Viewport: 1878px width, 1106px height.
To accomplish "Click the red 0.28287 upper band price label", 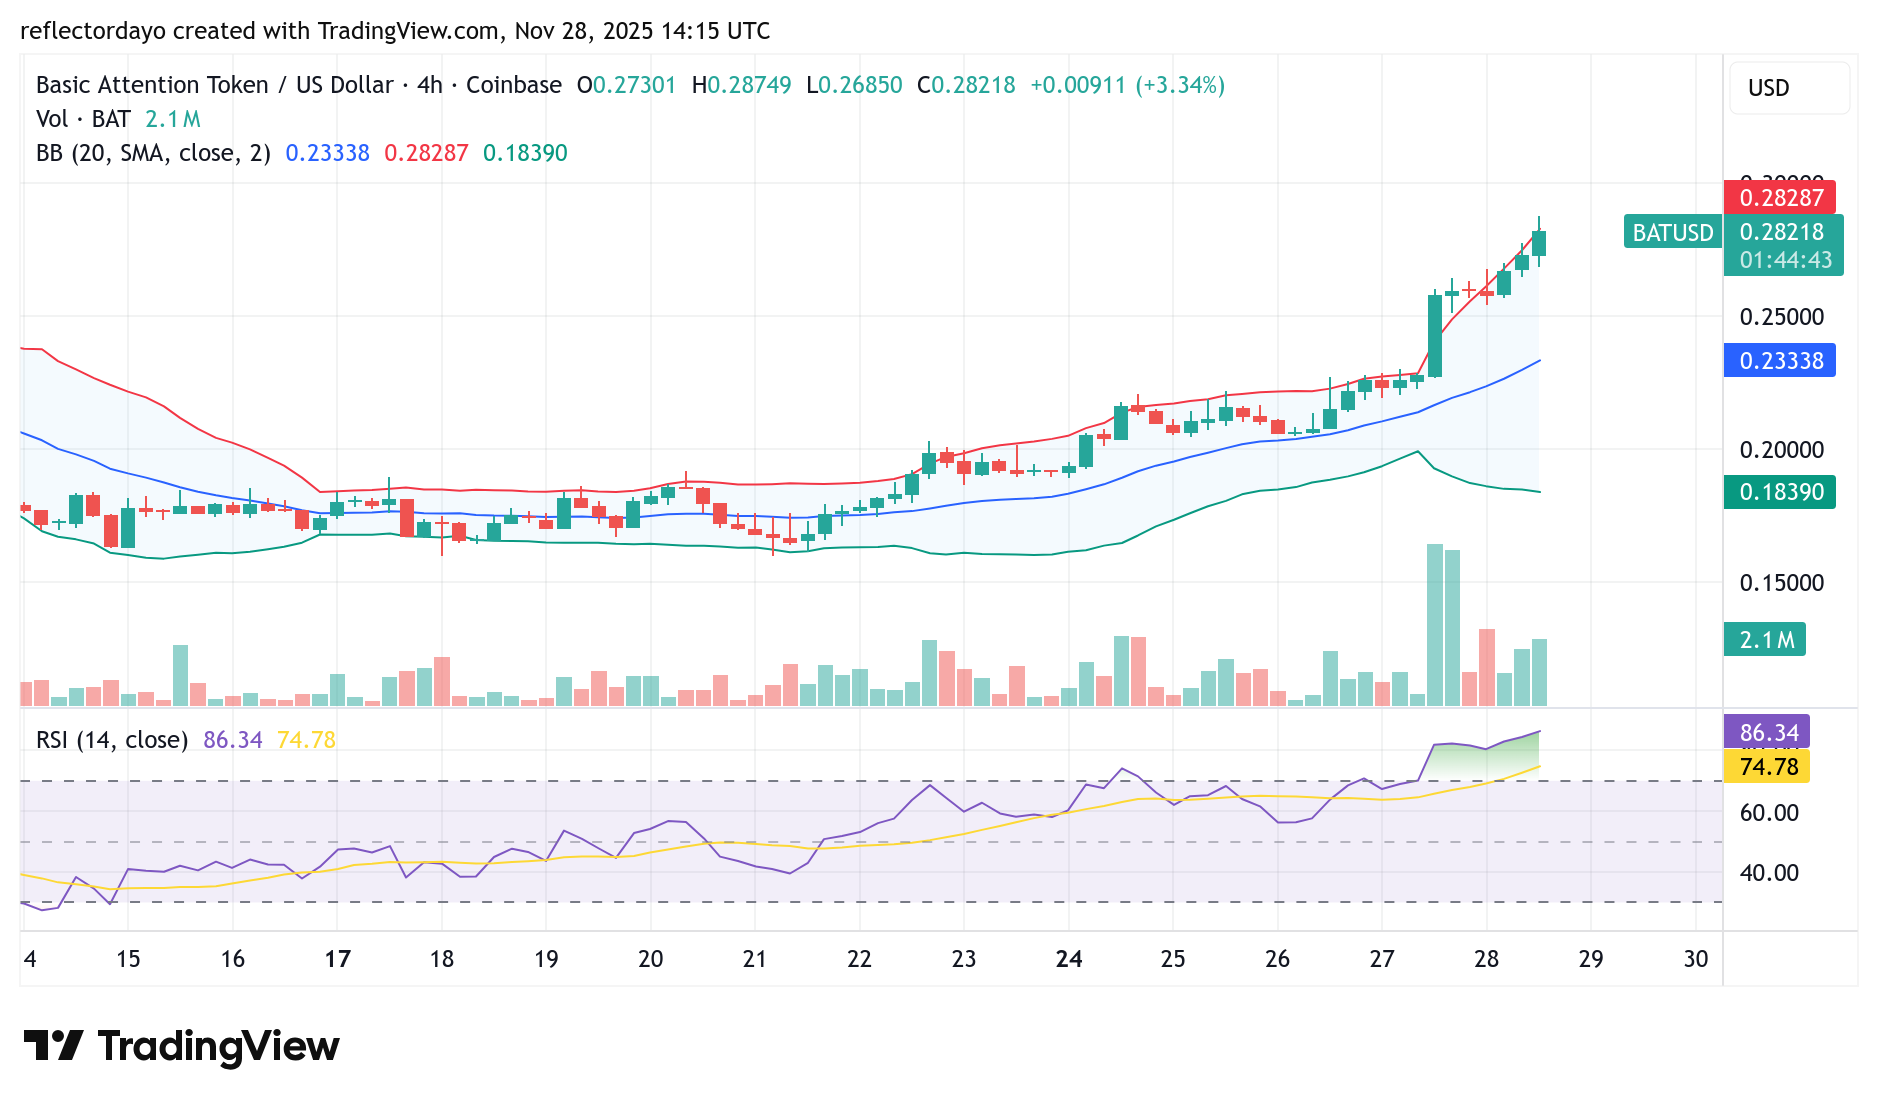I will [x=1780, y=197].
